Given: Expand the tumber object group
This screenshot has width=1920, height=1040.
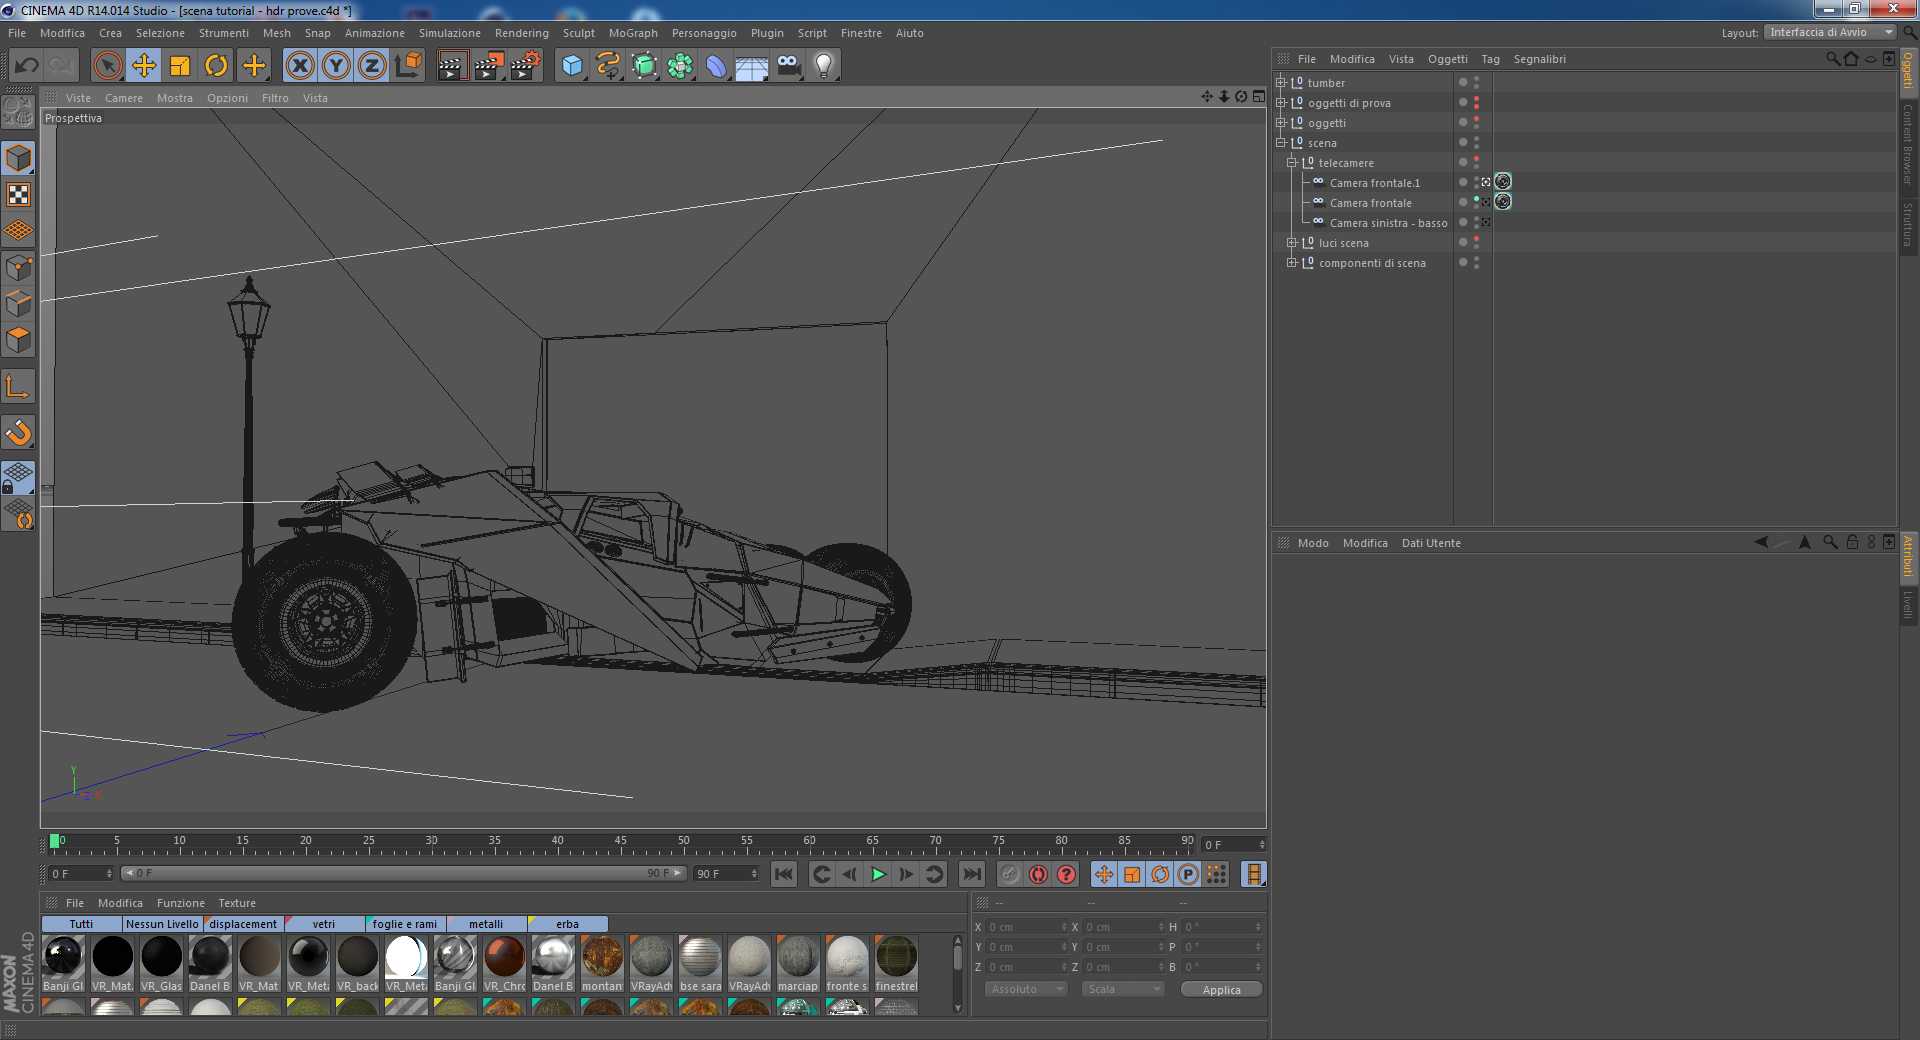Looking at the screenshot, I should [x=1280, y=83].
